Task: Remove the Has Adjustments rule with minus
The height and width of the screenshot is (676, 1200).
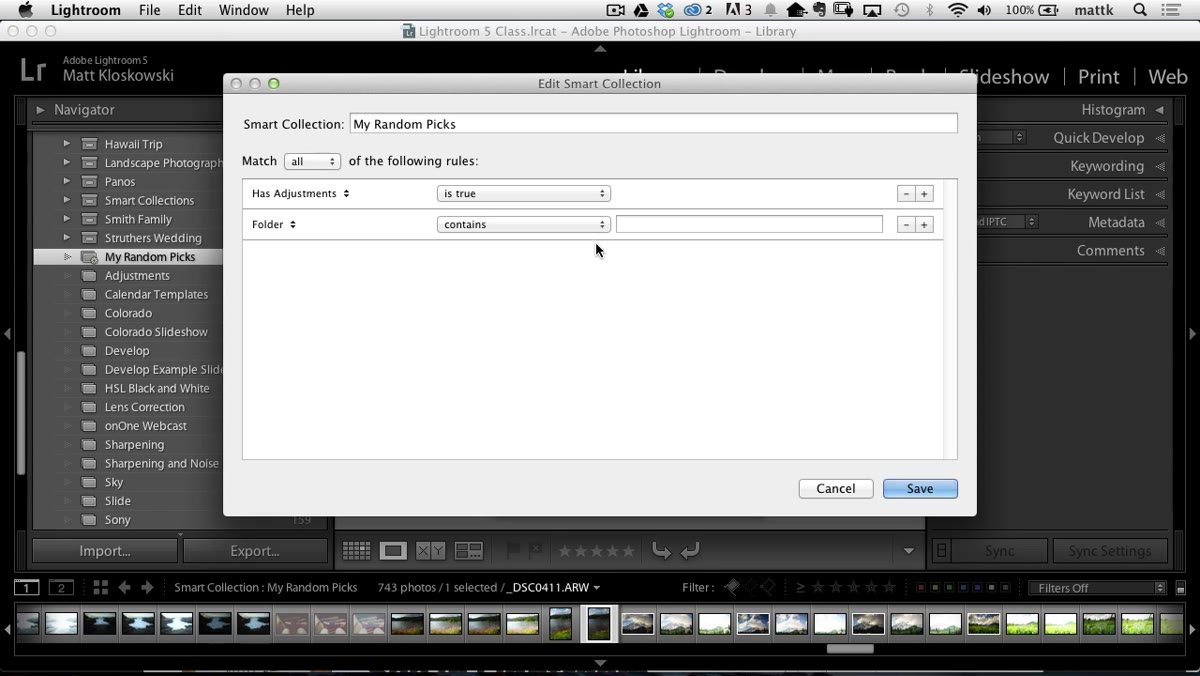Action: click(906, 194)
